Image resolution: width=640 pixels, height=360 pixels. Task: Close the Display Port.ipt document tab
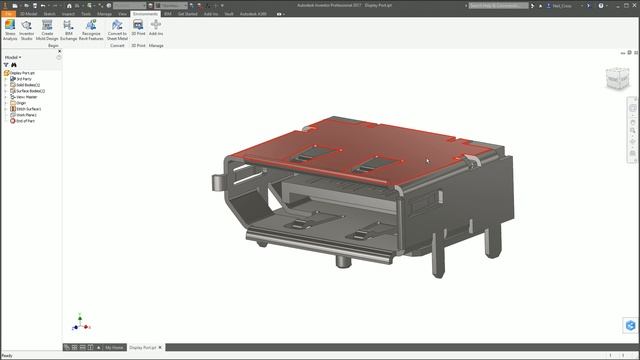[x=160, y=347]
